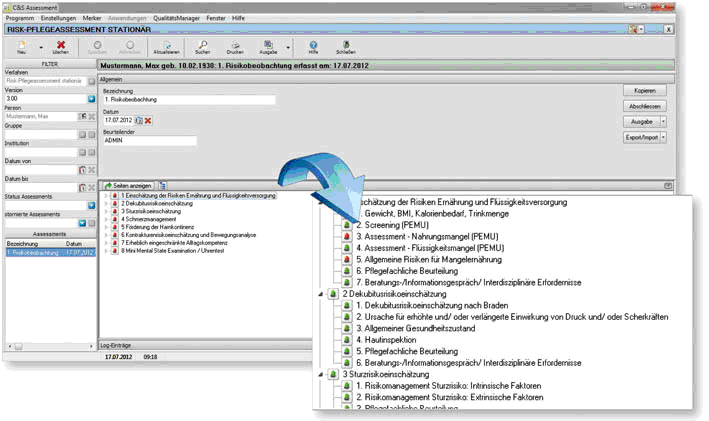Viewport: 709px width, 421px height.
Task: Click the Seiten anzeigen button
Action: pyautogui.click(x=128, y=186)
